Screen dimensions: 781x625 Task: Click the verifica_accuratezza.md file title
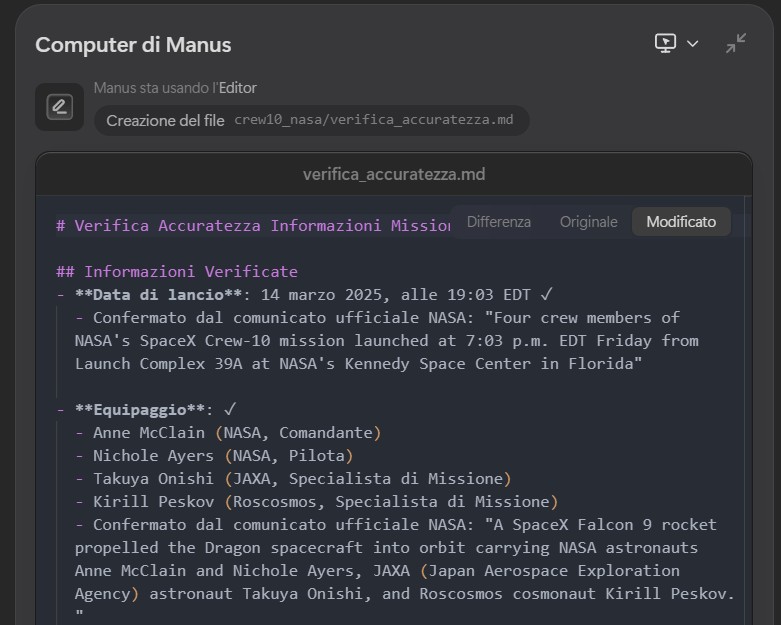[394, 174]
